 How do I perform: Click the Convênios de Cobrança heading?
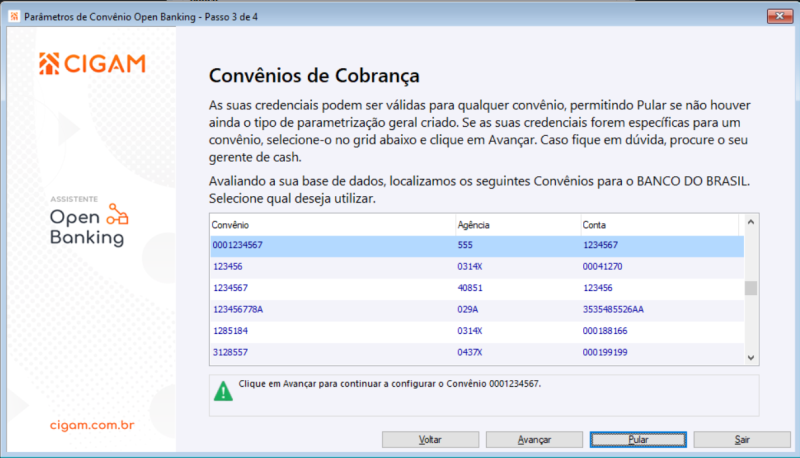point(314,75)
